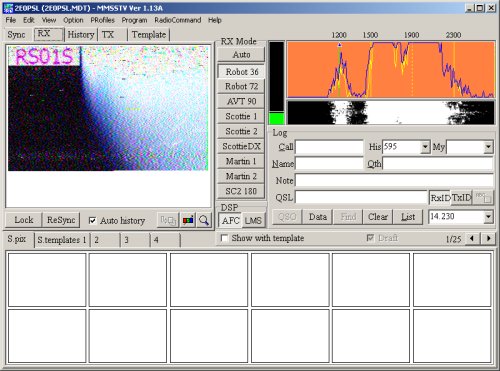Open the Edit menu
This screenshot has width=500, height=371.
tap(29, 20)
